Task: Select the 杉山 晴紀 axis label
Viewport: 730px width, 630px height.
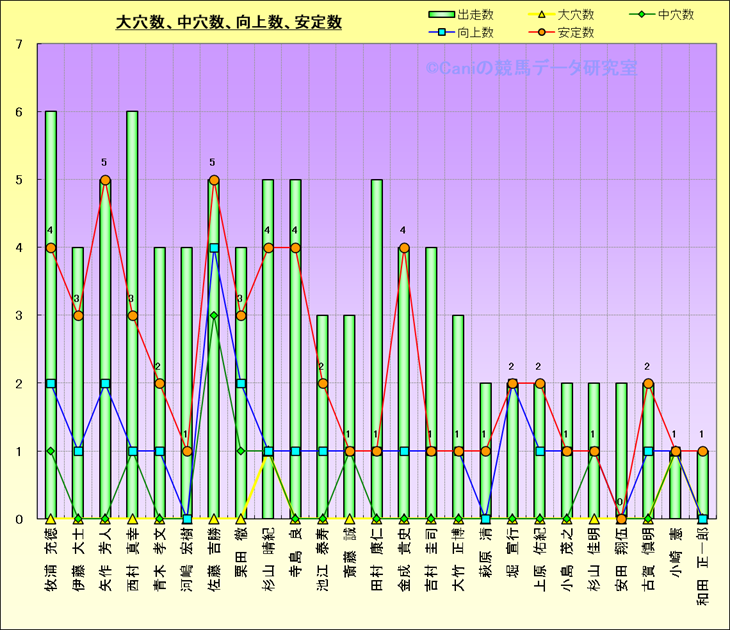Action: pos(268,555)
